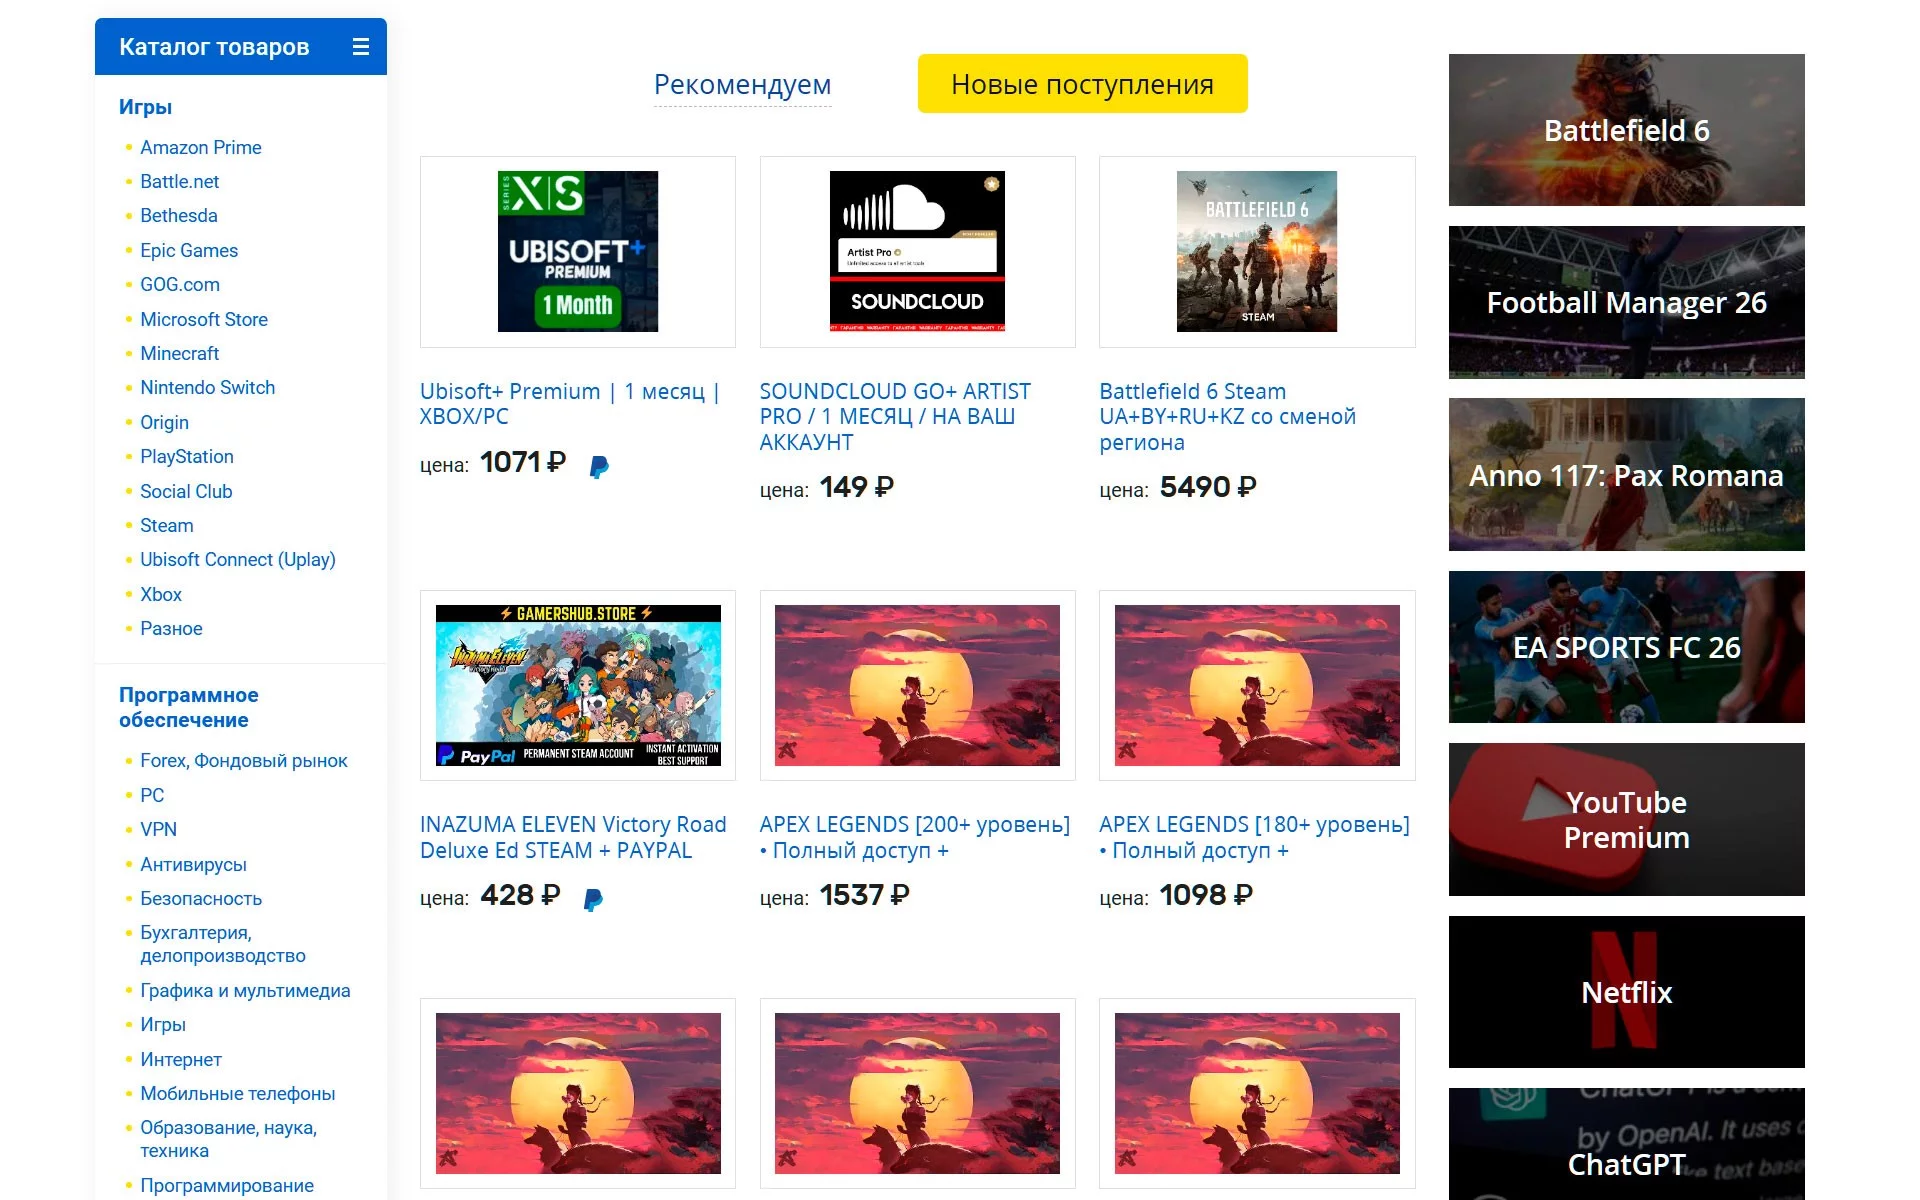Viewport: 1920px width, 1200px height.
Task: Open Nintendo Switch category
Action: click(x=207, y=387)
